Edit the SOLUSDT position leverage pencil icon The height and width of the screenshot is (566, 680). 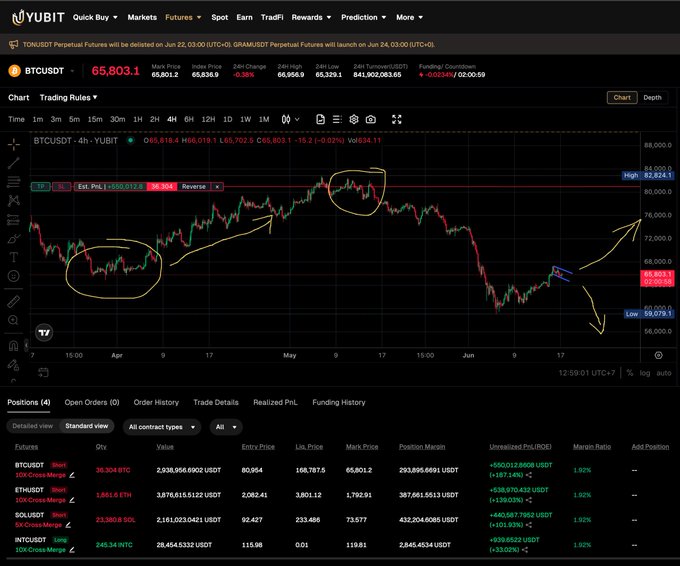coord(68,525)
